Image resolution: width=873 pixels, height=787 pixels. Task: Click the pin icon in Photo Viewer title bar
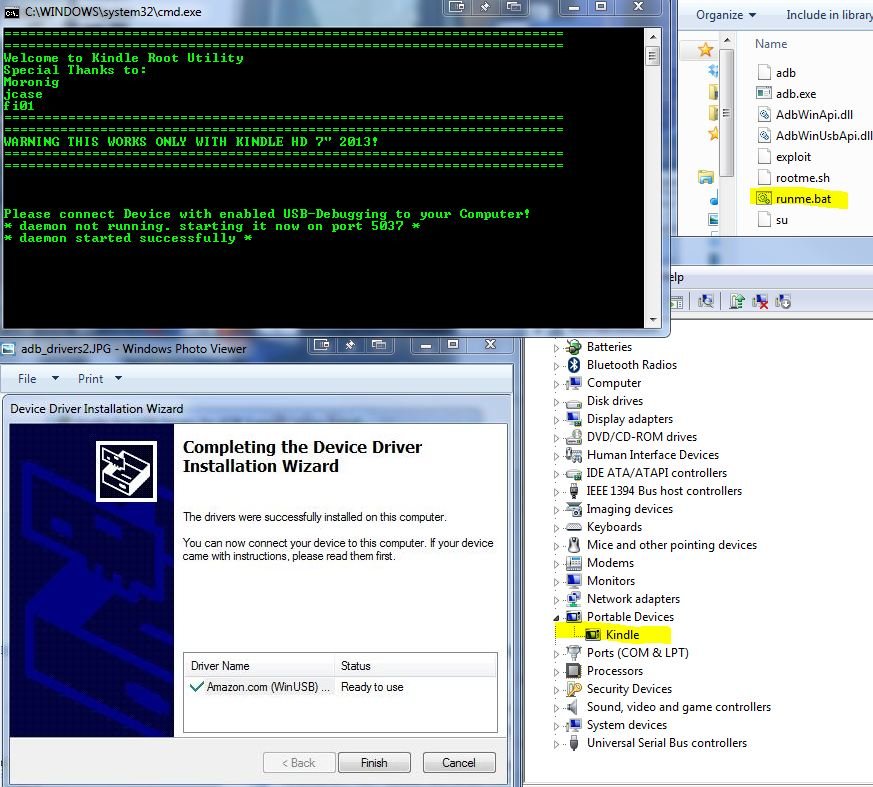click(x=350, y=345)
